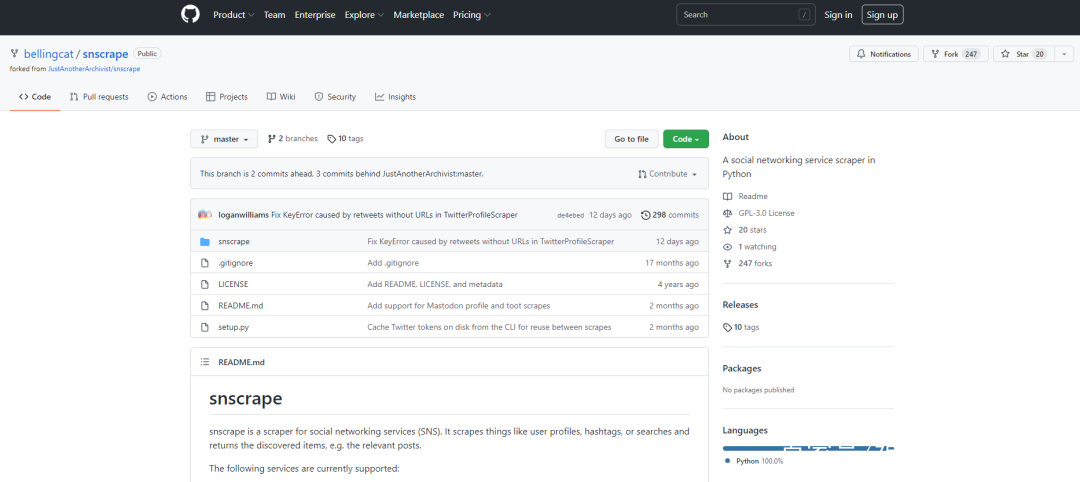Click the file icon beside setup.py
This screenshot has height=482, width=1080.
coord(205,327)
